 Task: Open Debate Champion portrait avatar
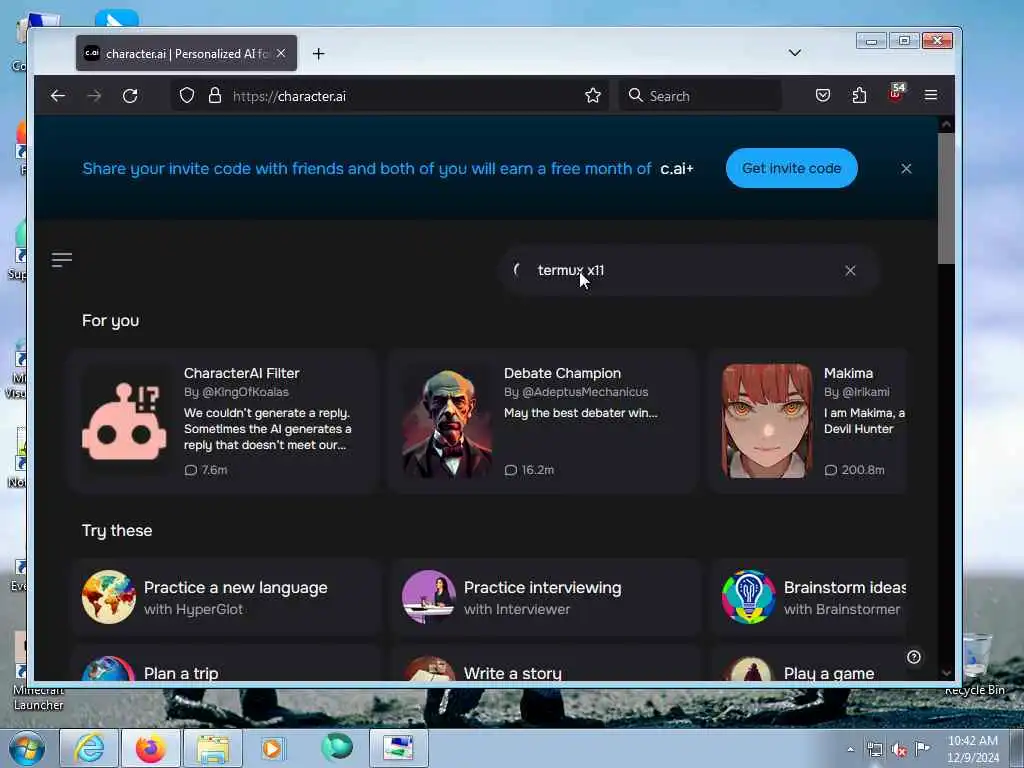click(x=447, y=421)
